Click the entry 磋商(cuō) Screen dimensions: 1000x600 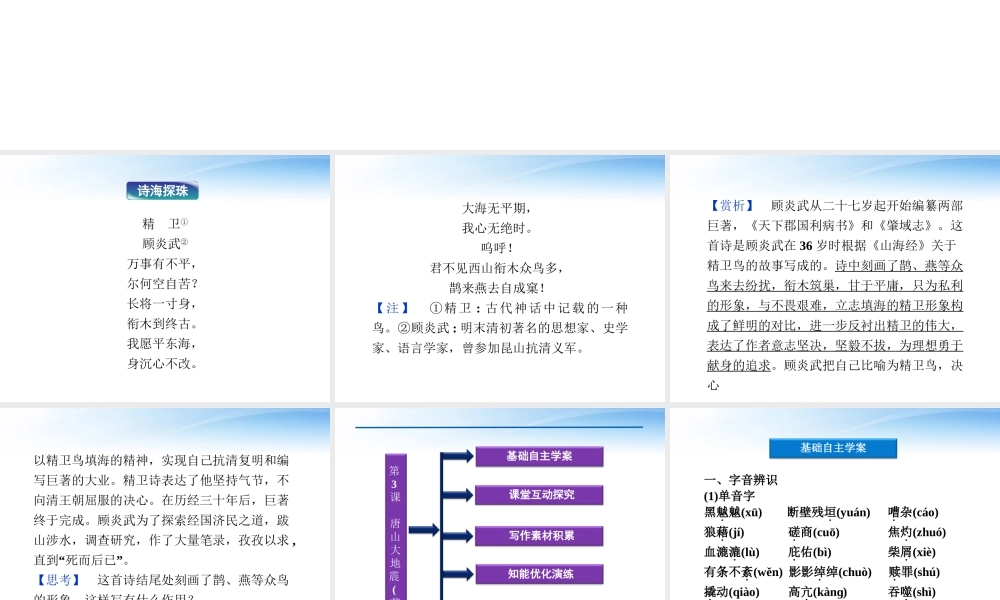point(814,532)
